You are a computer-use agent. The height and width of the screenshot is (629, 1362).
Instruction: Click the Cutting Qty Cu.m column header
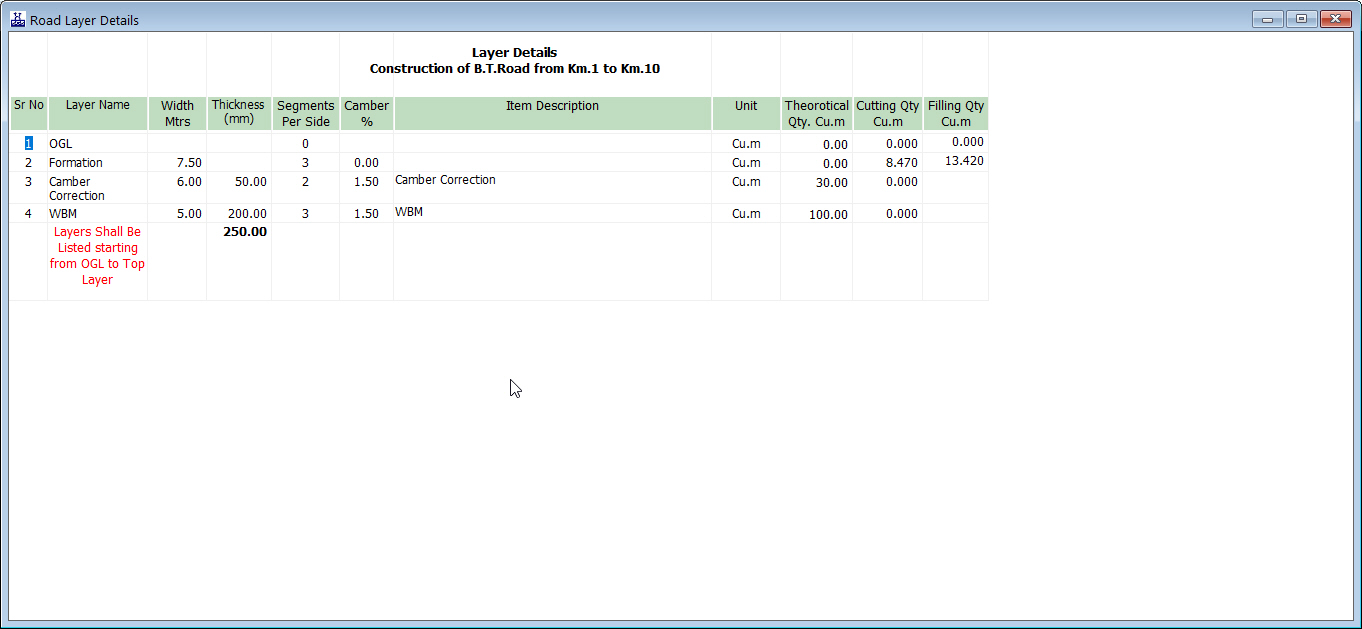[887, 113]
